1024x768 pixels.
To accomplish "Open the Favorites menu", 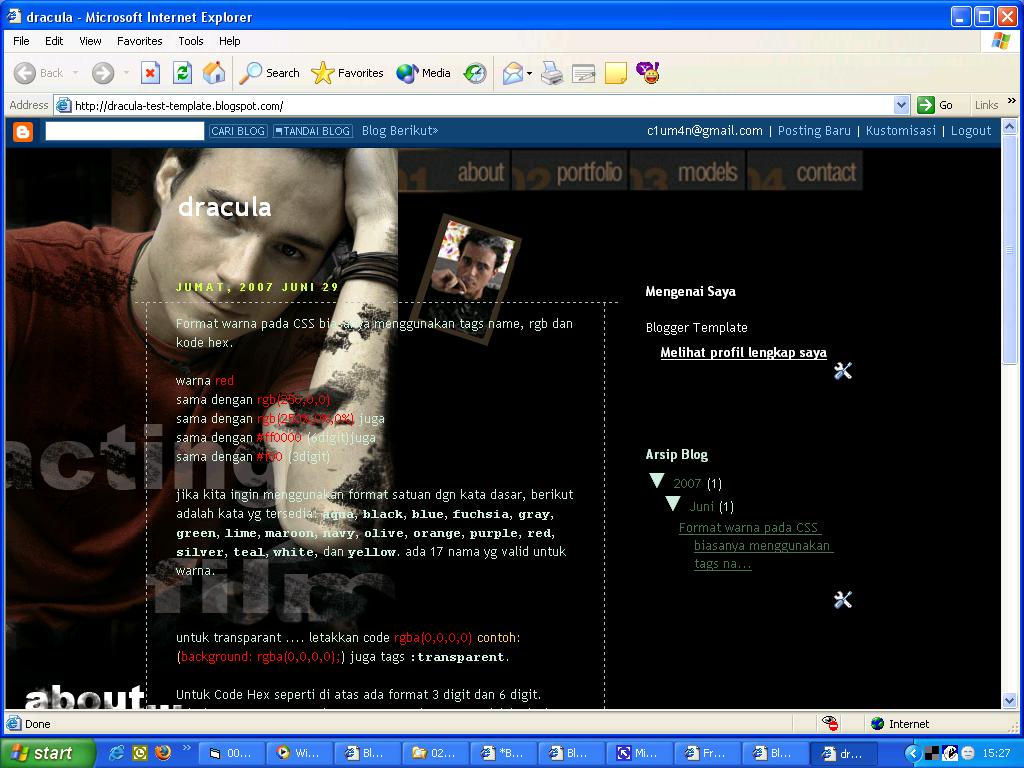I will (140, 41).
